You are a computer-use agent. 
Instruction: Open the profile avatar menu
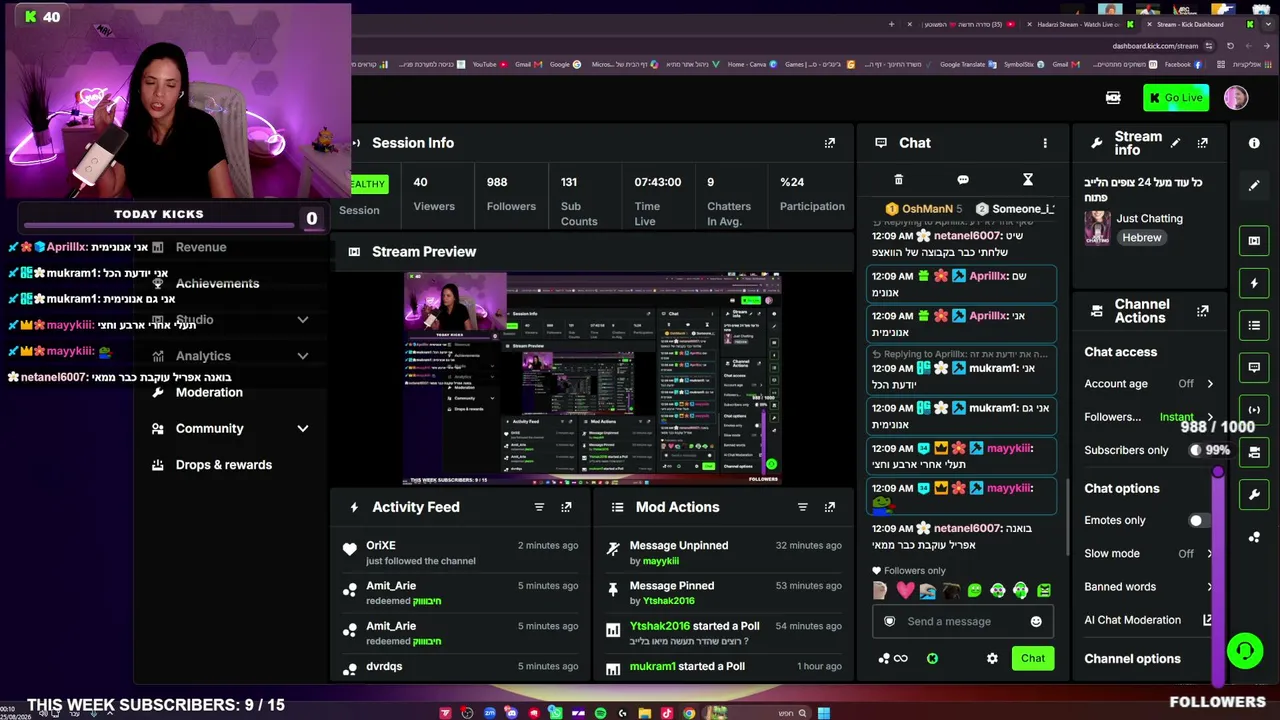coord(1236,97)
